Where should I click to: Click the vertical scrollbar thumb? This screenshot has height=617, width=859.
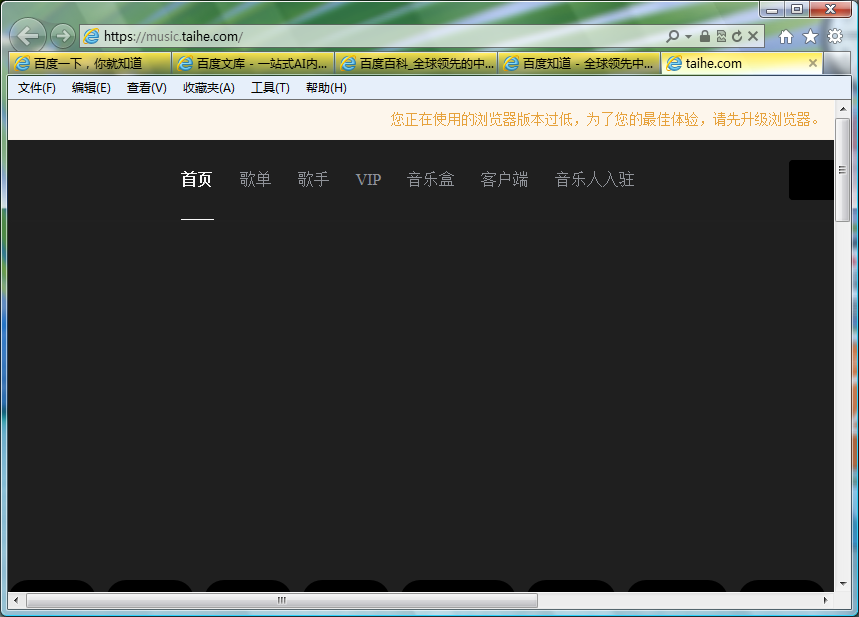pyautogui.click(x=843, y=170)
